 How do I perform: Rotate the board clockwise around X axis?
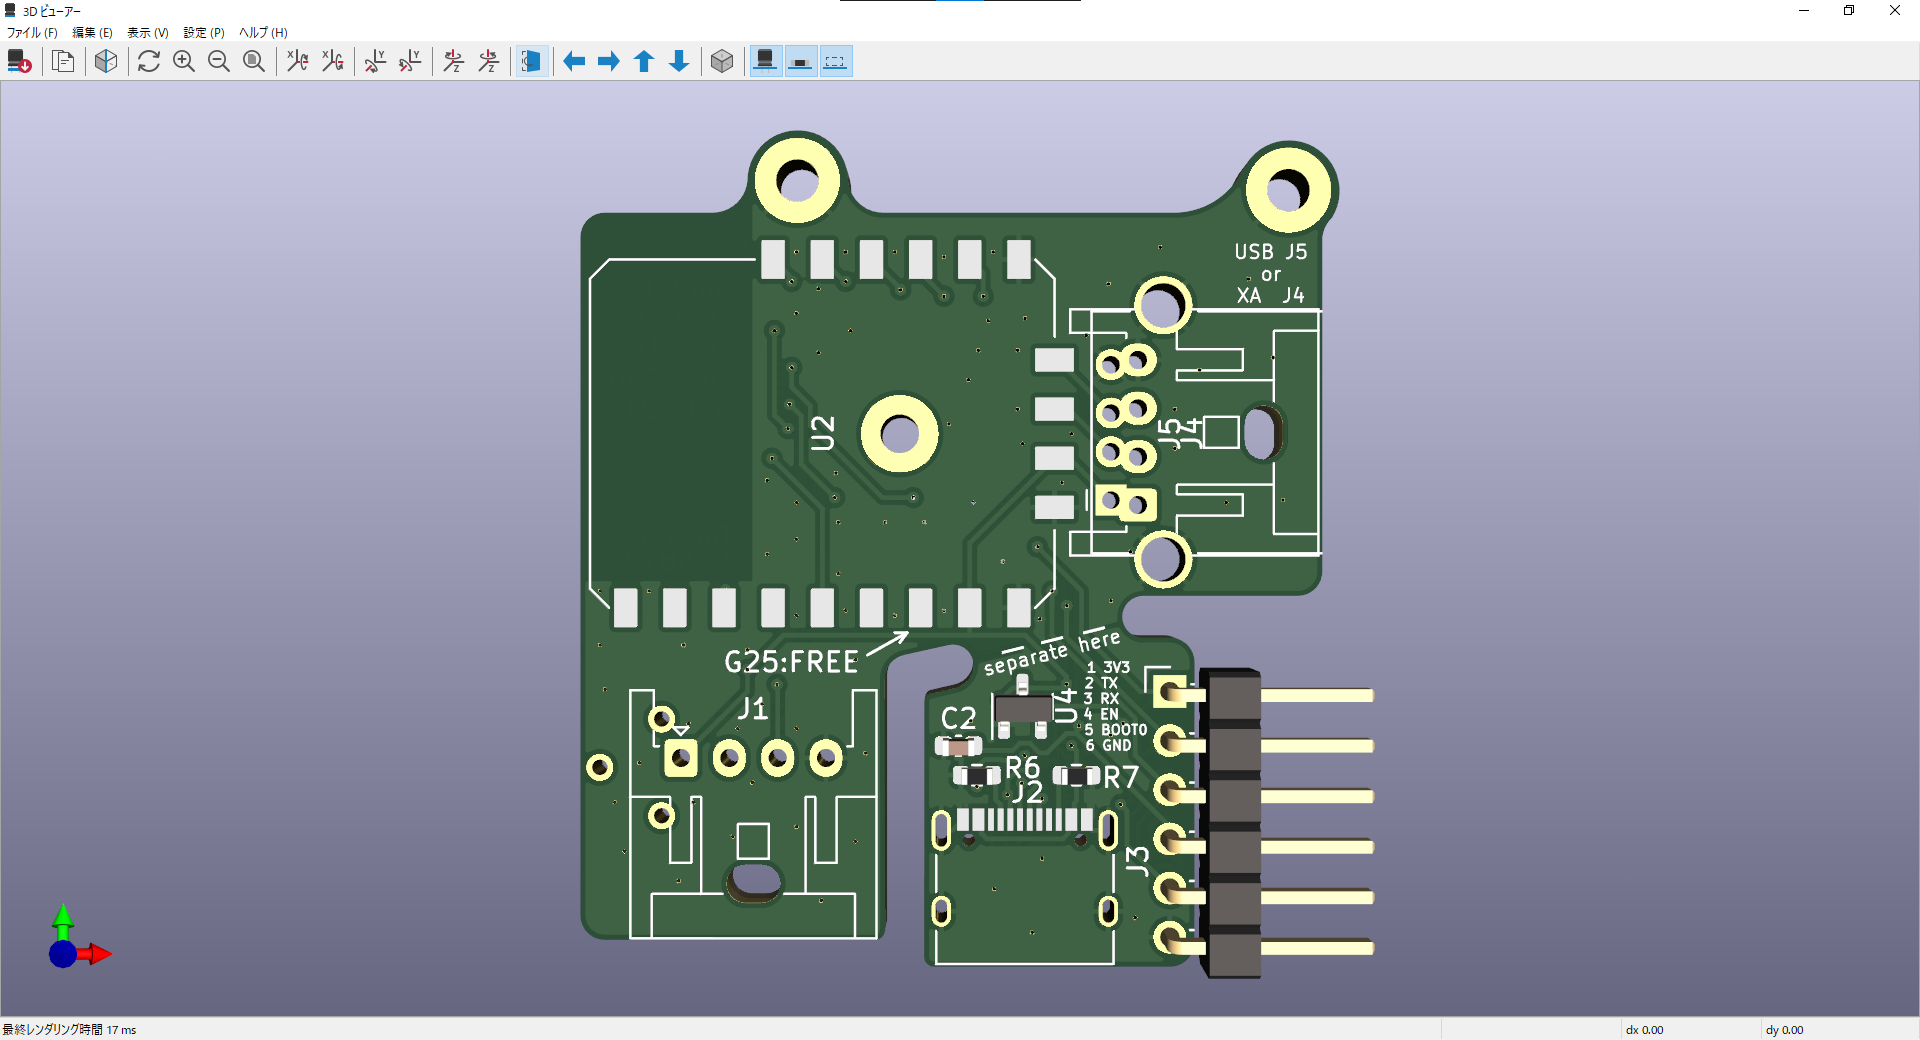click(296, 61)
